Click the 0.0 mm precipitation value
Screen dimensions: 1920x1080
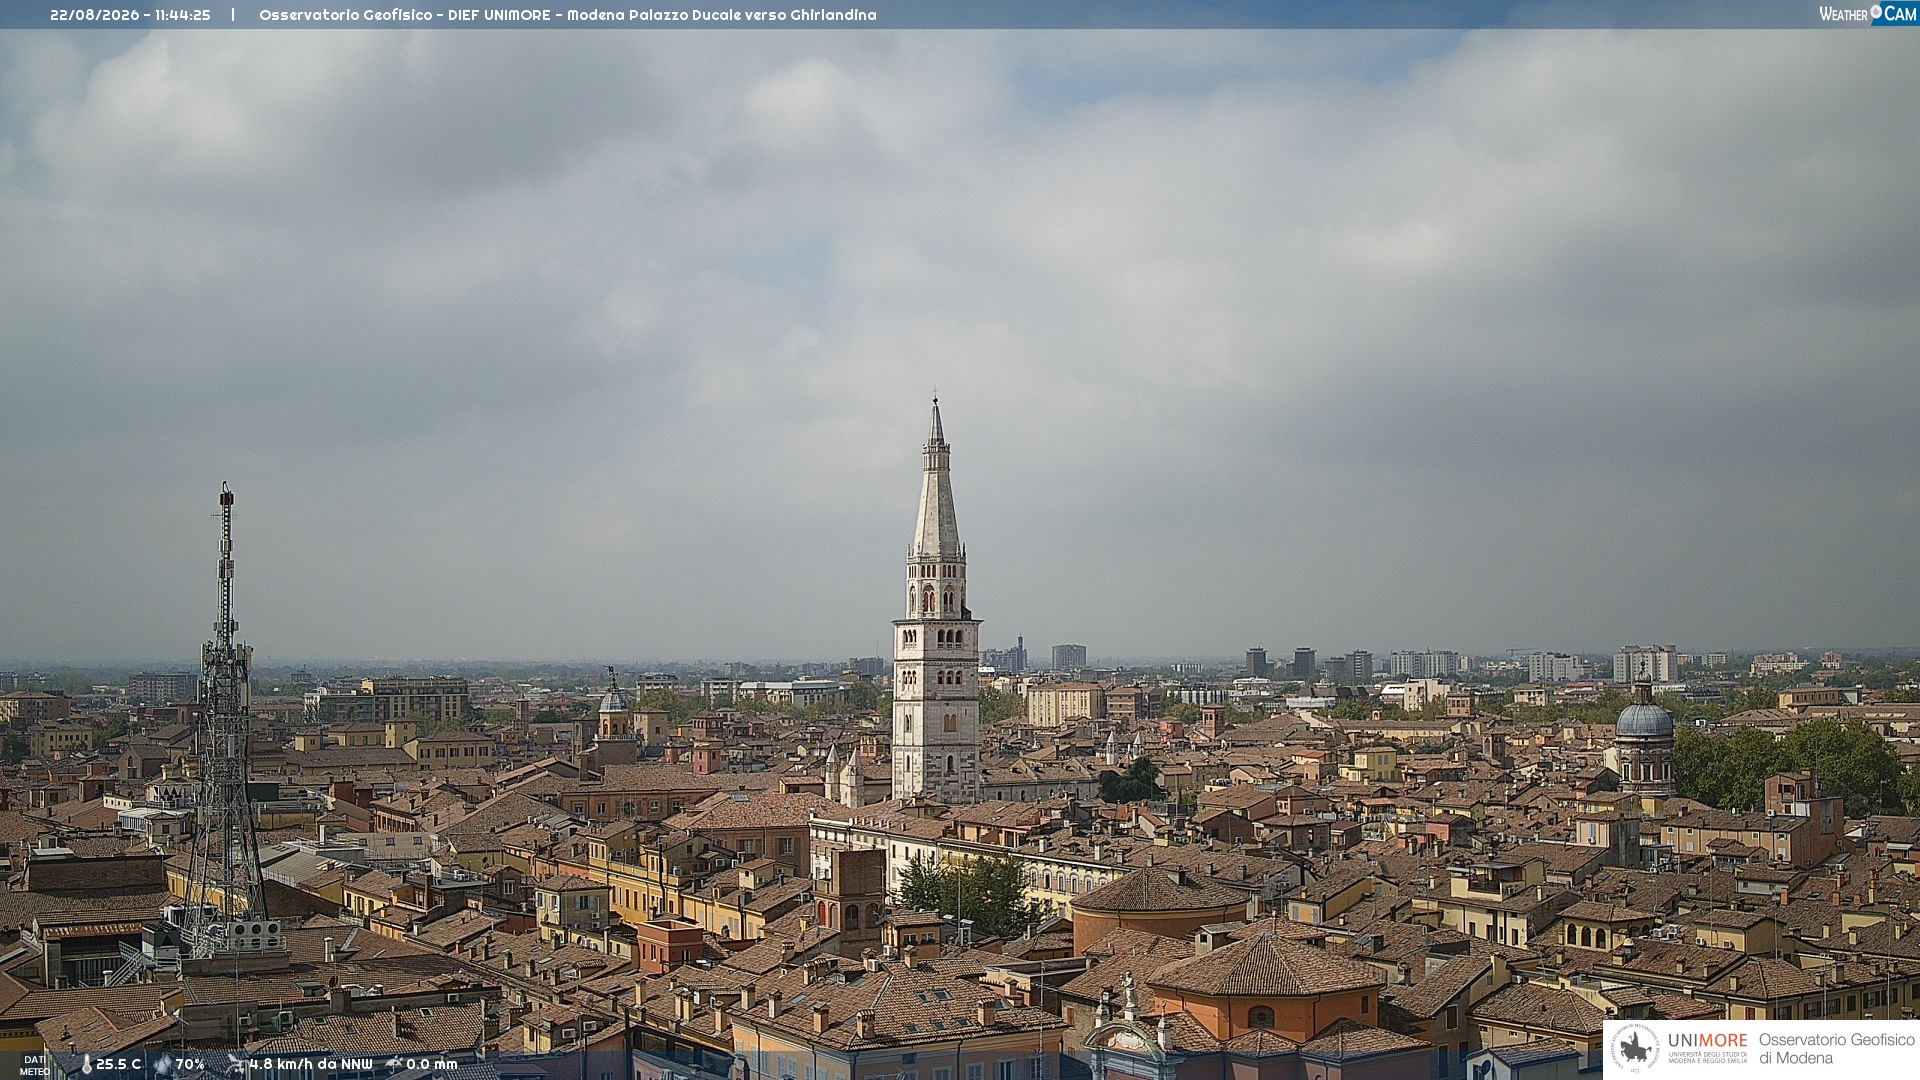pyautogui.click(x=432, y=1065)
